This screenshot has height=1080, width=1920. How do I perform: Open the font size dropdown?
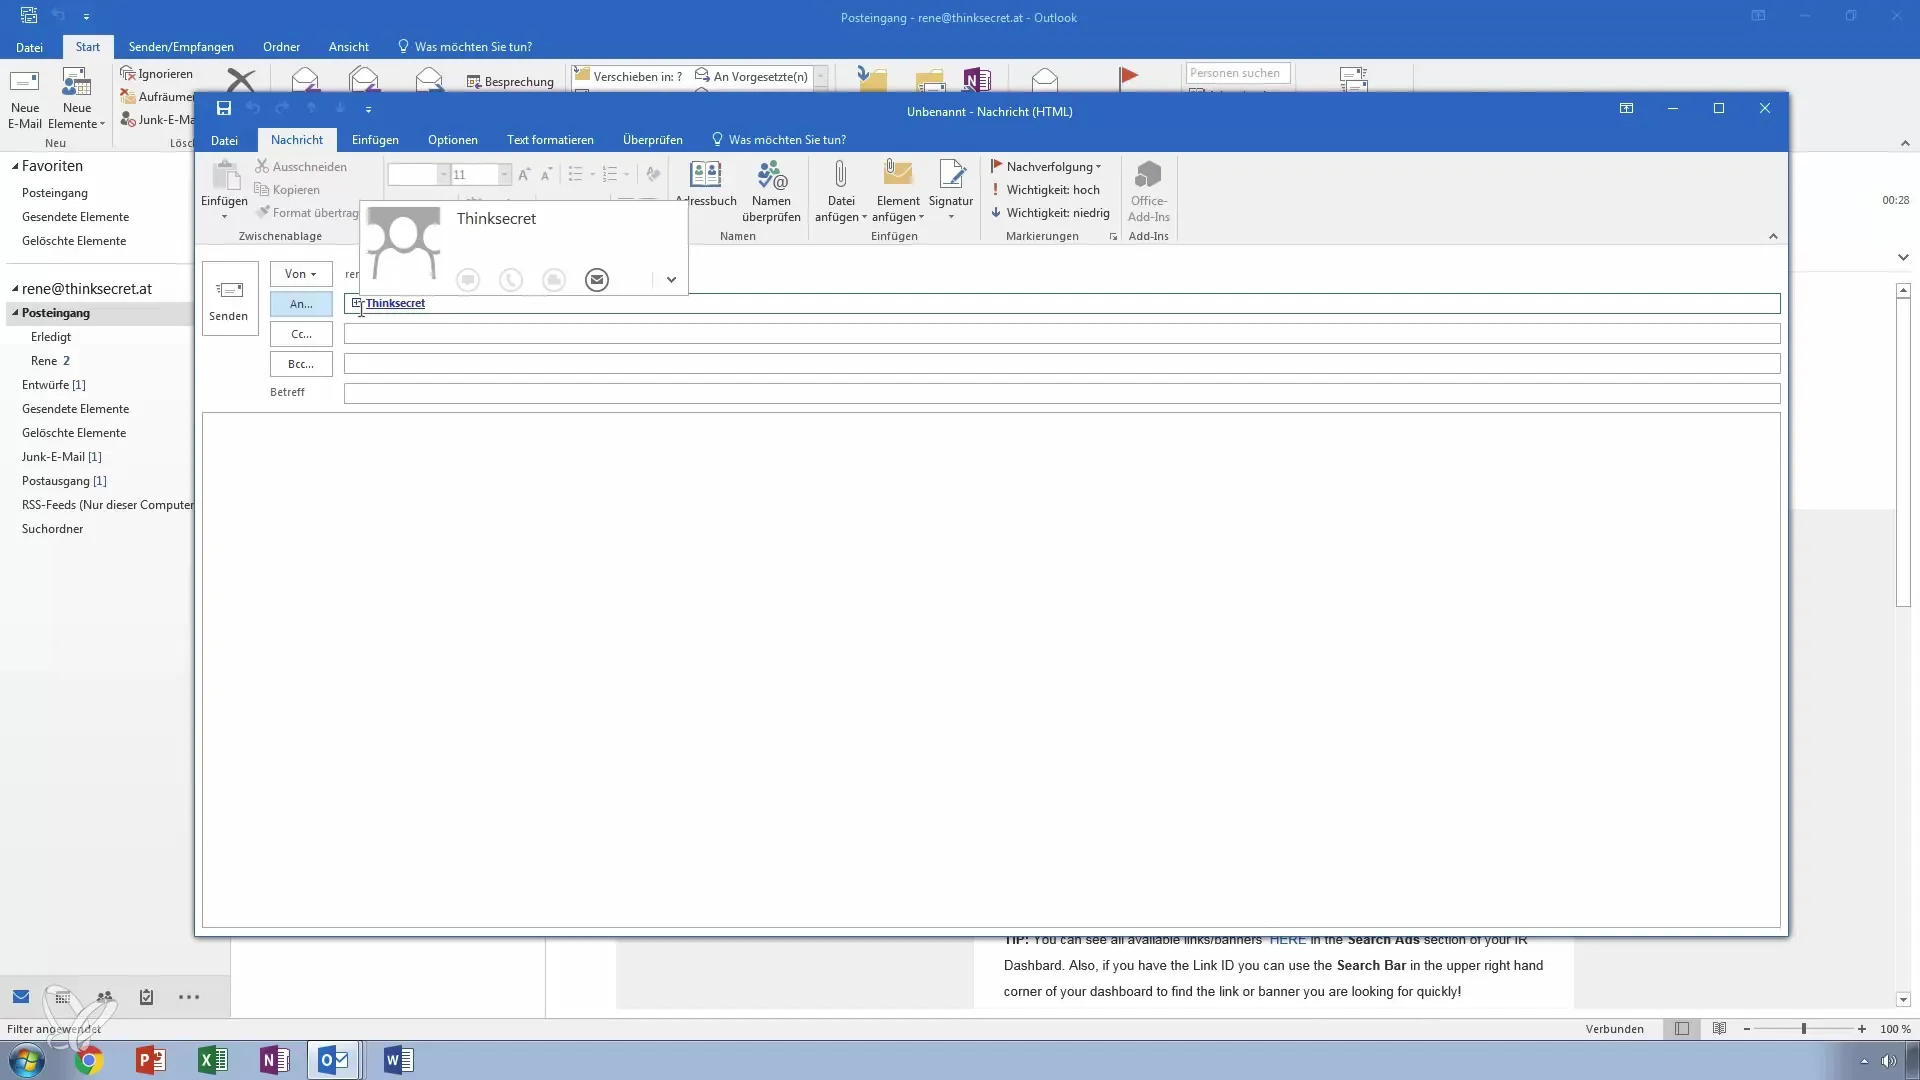coord(505,175)
